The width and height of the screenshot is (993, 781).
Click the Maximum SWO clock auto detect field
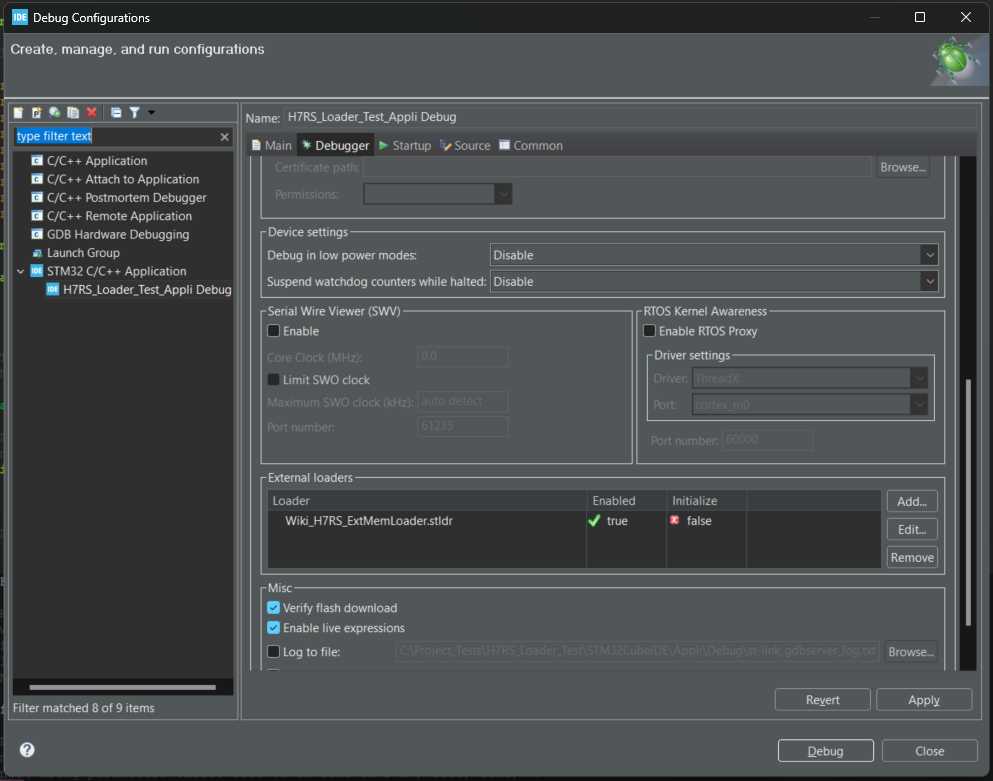click(463, 401)
